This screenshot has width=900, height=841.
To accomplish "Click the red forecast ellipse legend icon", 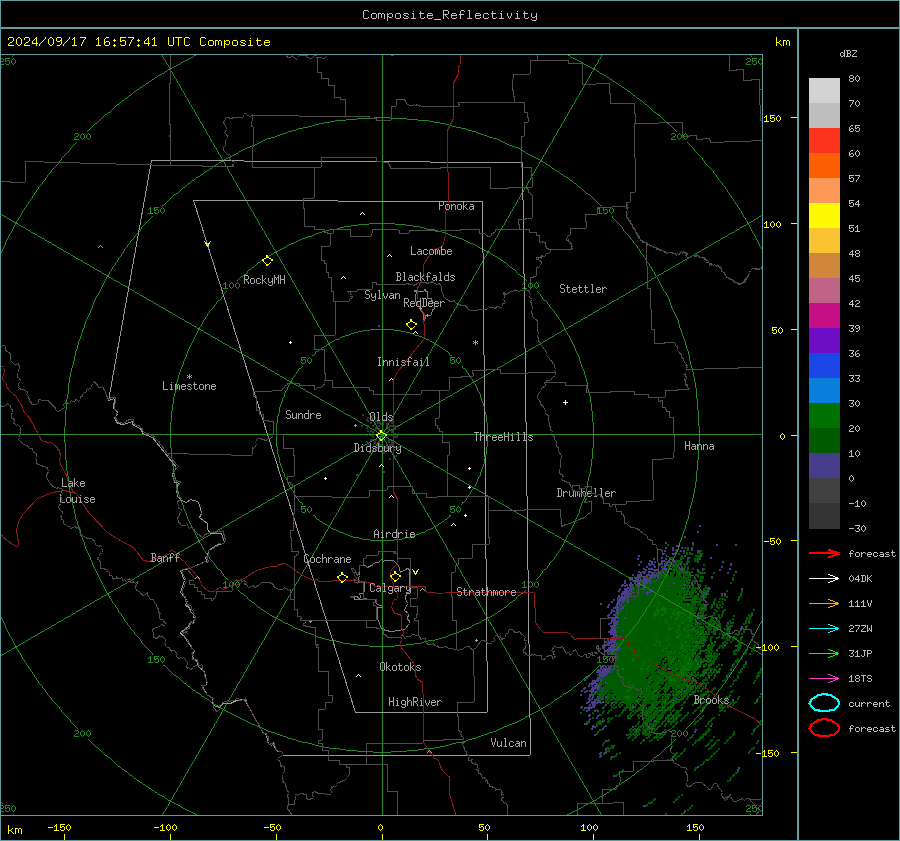I will pyautogui.click(x=824, y=728).
